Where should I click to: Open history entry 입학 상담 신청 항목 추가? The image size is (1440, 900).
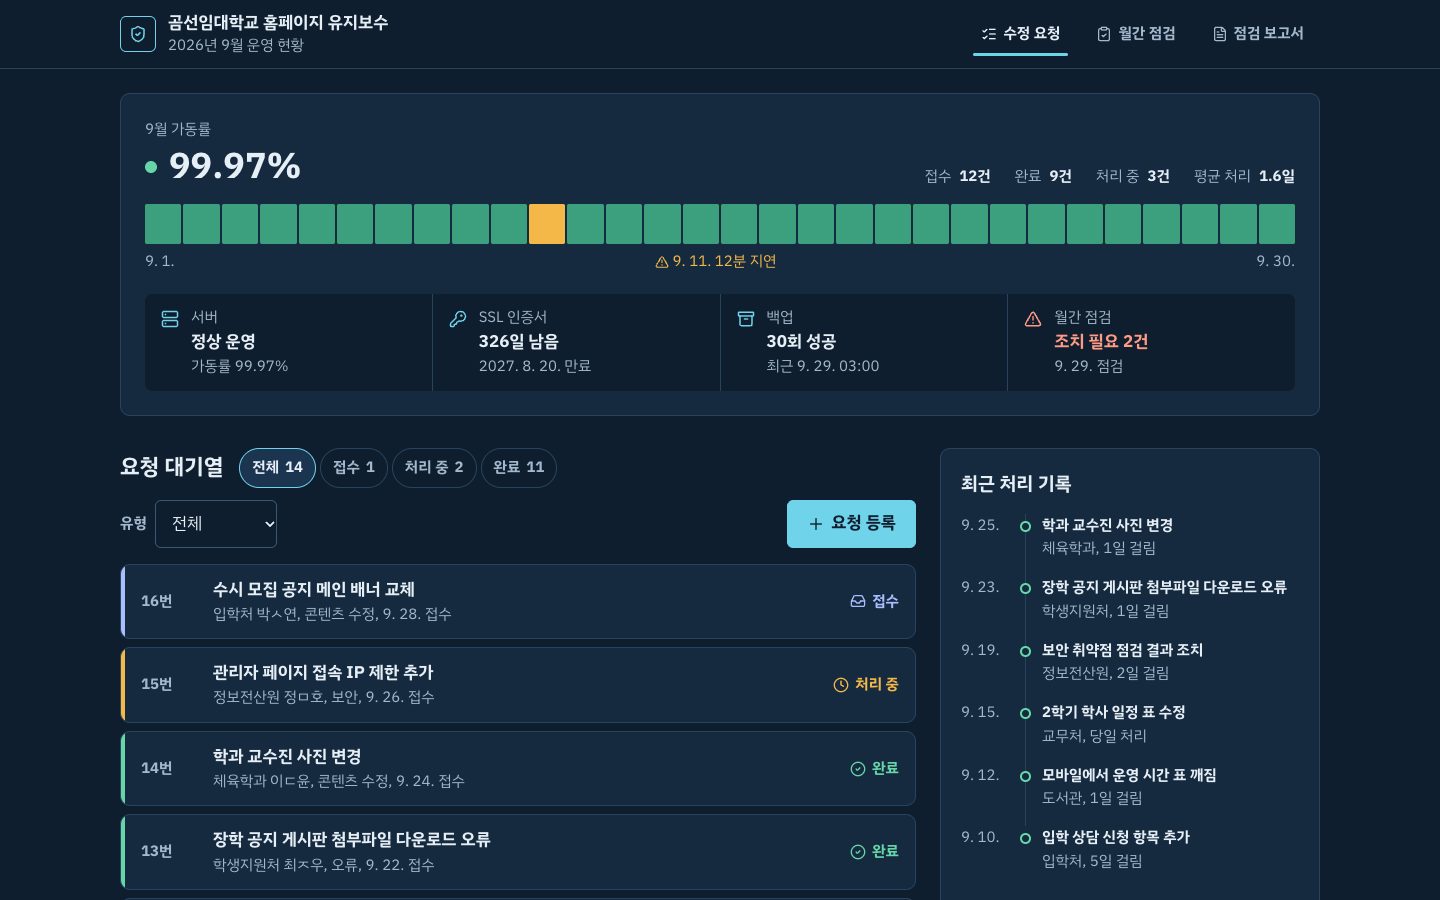[1116, 837]
